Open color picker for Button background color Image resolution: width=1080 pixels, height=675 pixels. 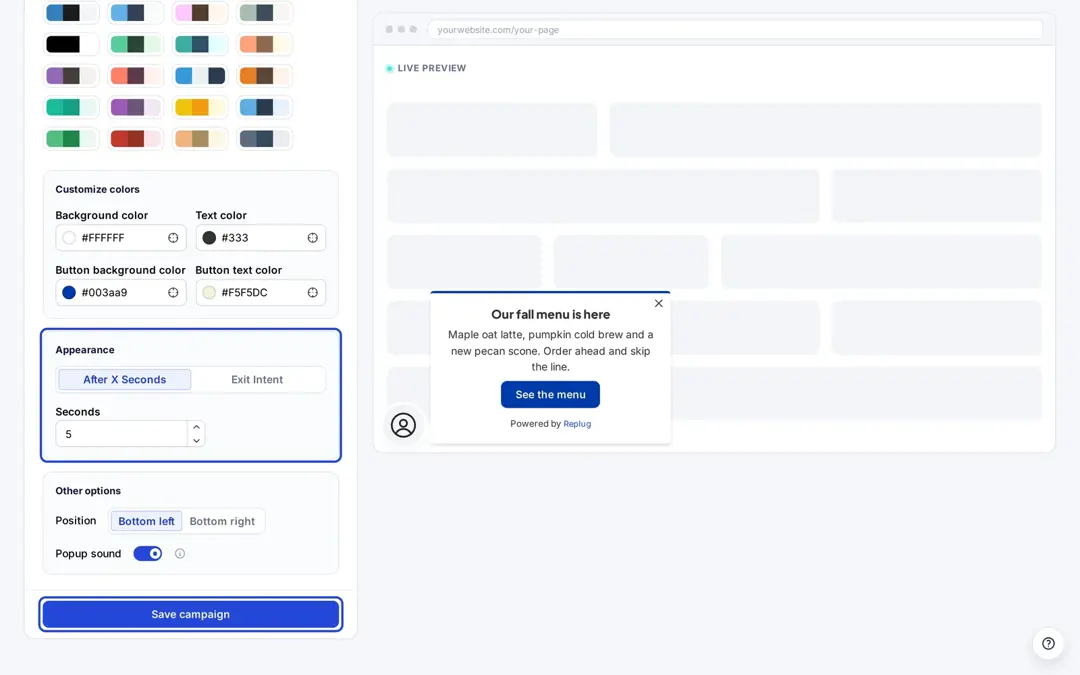[x=173, y=293]
